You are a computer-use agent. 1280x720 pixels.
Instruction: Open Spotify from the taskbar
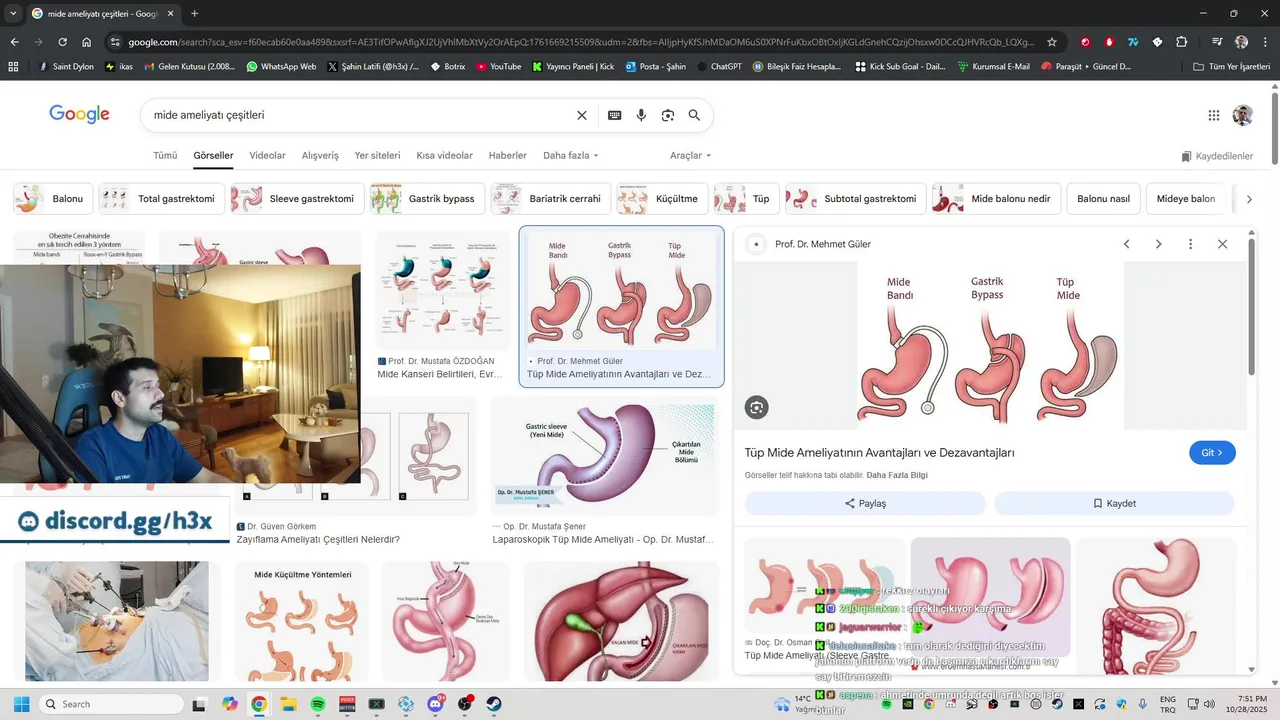[x=318, y=704]
